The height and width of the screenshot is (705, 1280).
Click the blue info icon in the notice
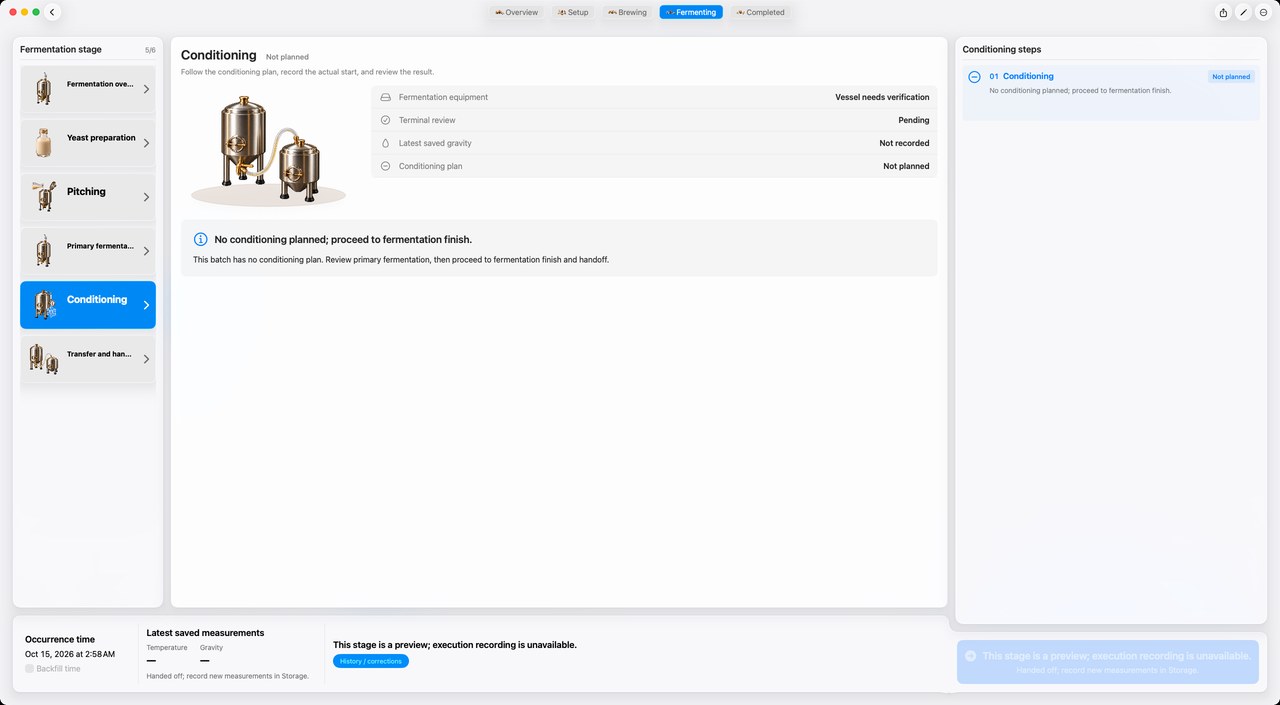pos(200,240)
